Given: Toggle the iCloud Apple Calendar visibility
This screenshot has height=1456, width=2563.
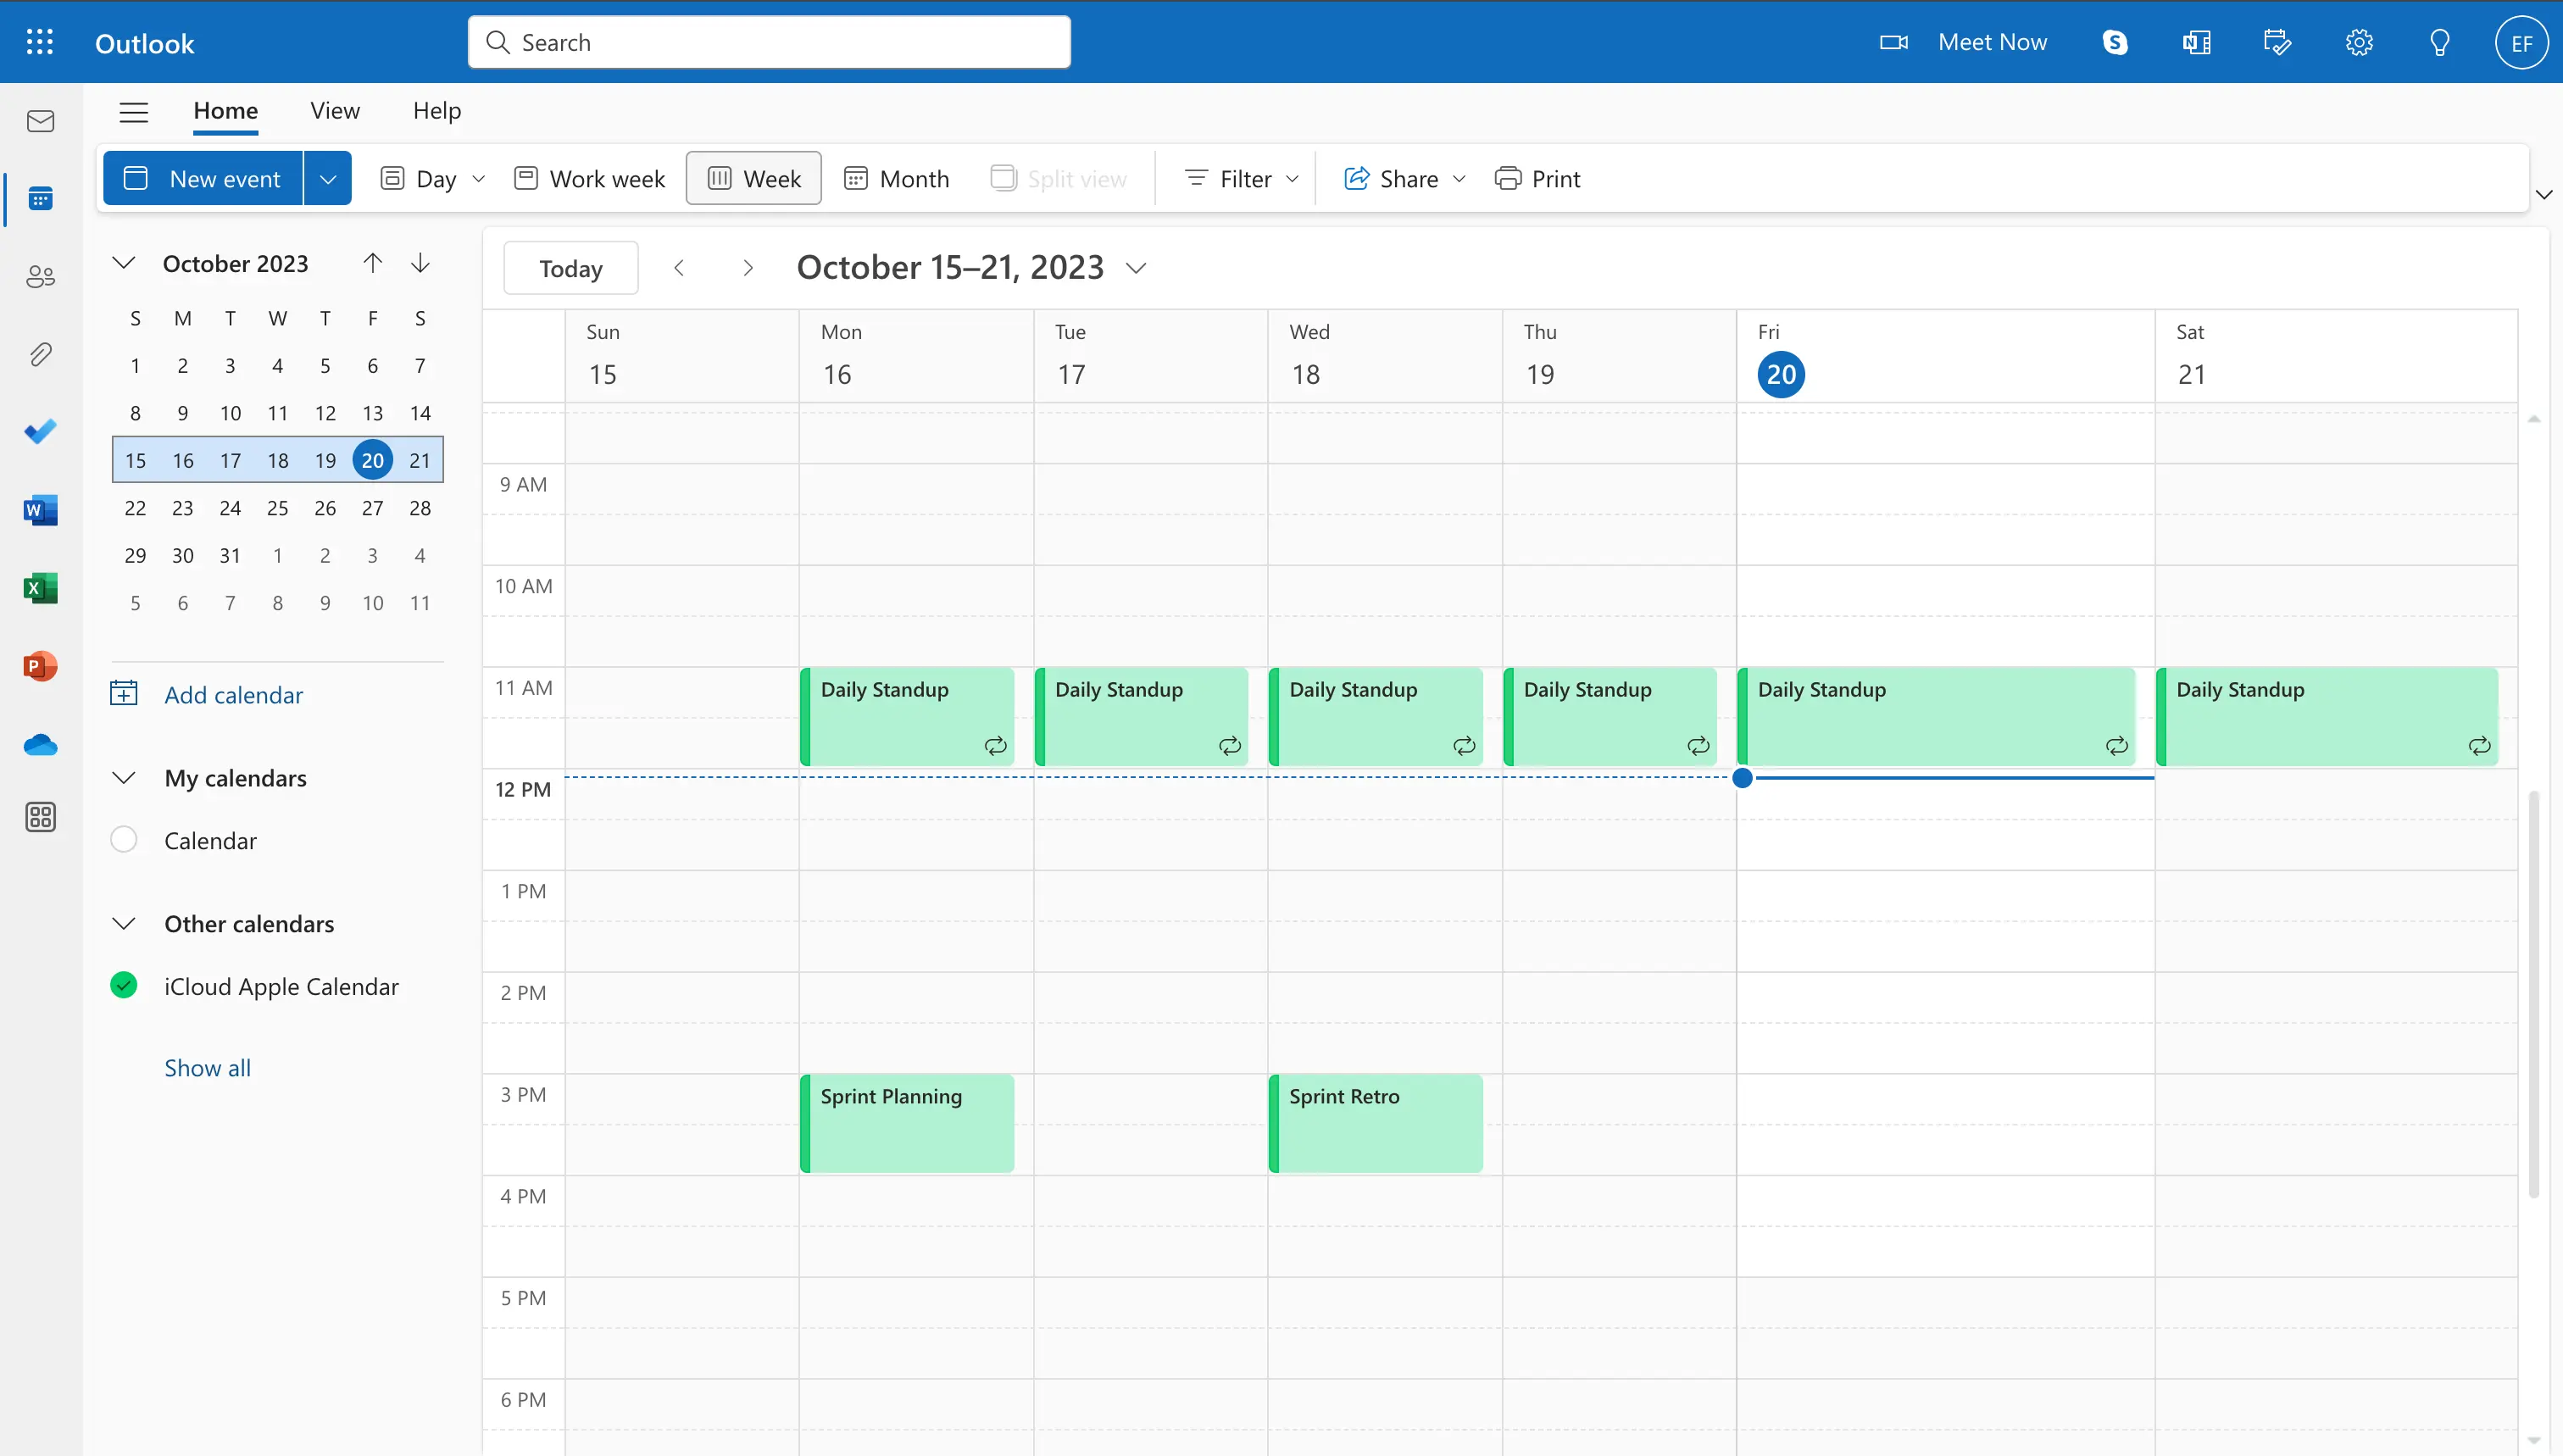Looking at the screenshot, I should click(x=121, y=984).
